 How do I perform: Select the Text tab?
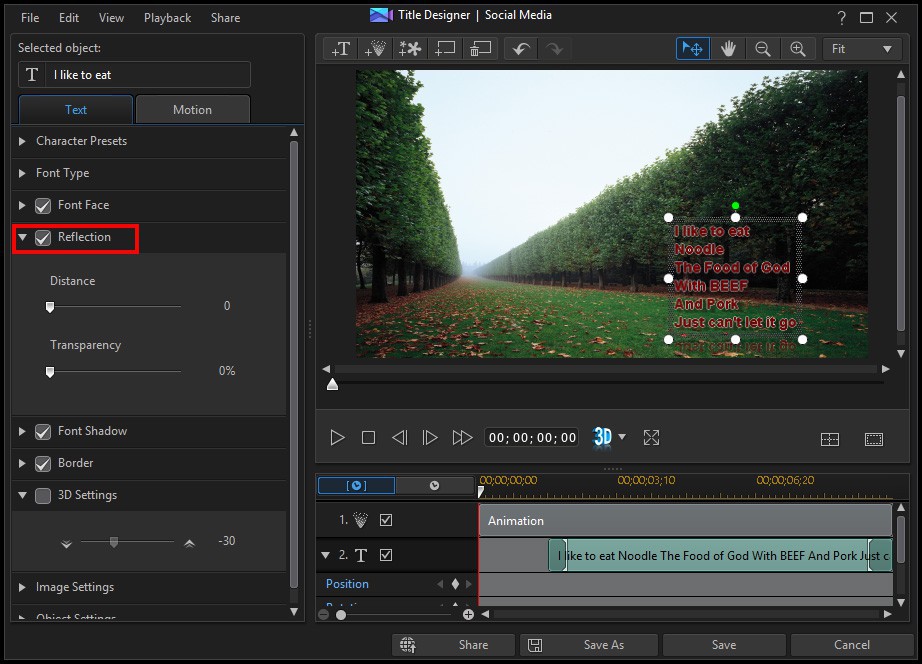pos(76,109)
